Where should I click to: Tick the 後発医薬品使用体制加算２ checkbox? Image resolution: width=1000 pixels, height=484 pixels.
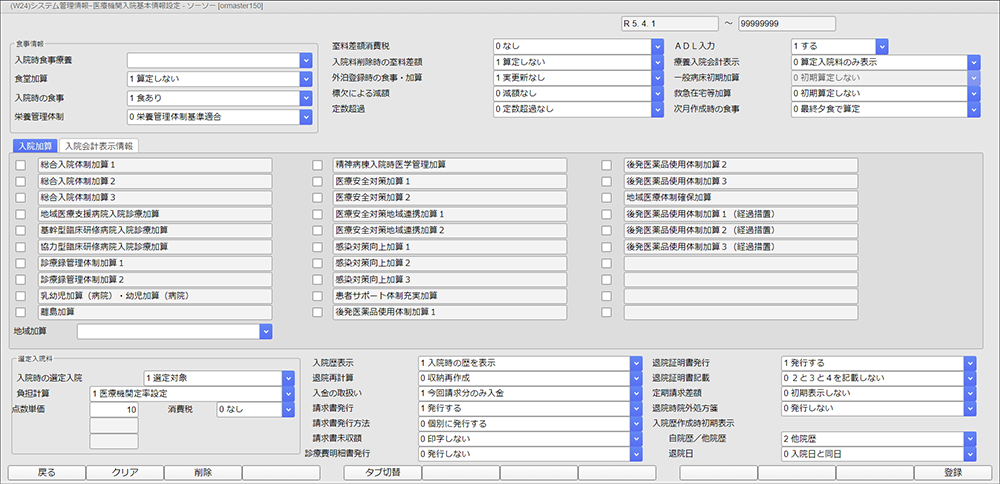click(606, 165)
